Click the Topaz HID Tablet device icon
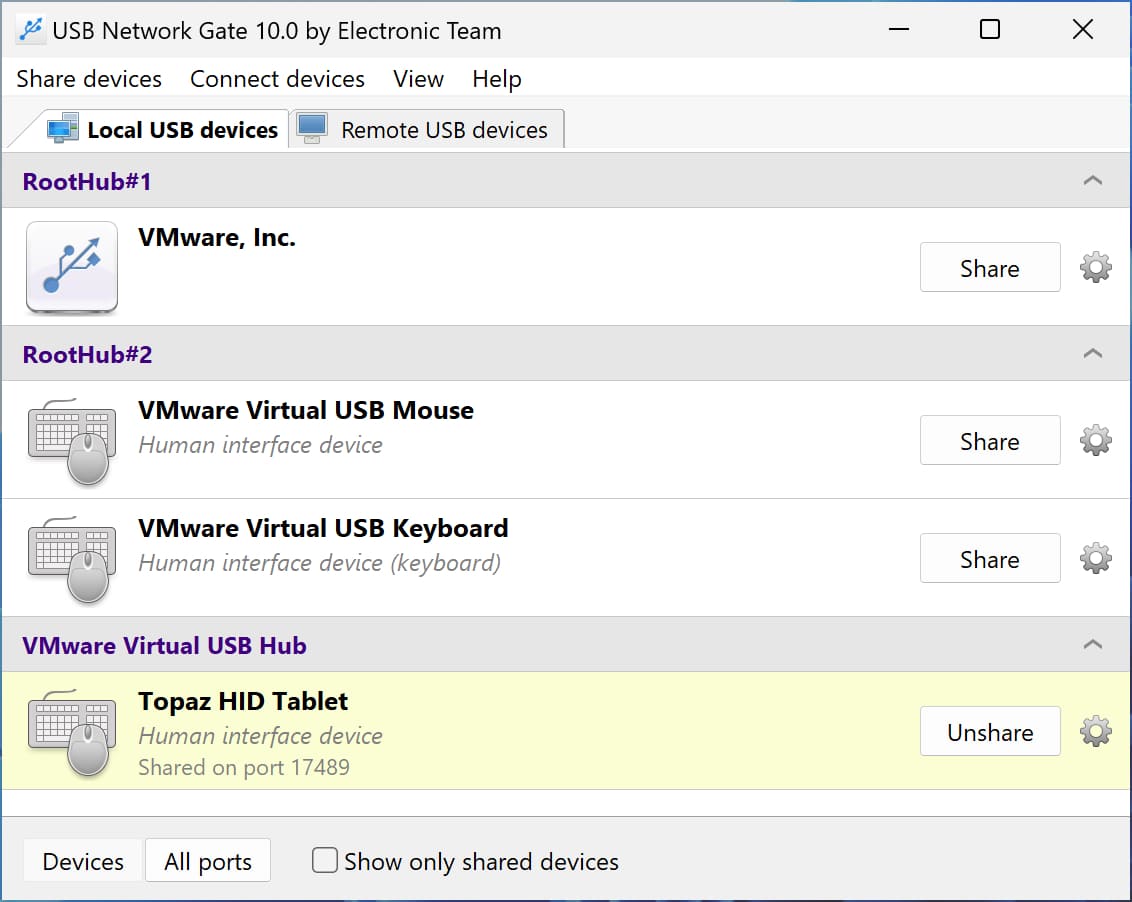 [71, 732]
